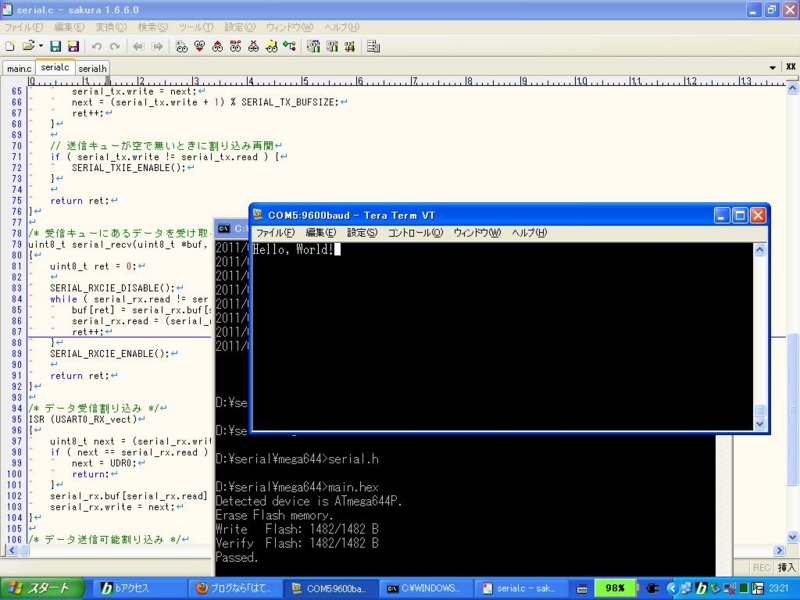Image resolution: width=800 pixels, height=600 pixels.
Task: Open sakura ヘルプ(H) menu
Action: [342, 27]
